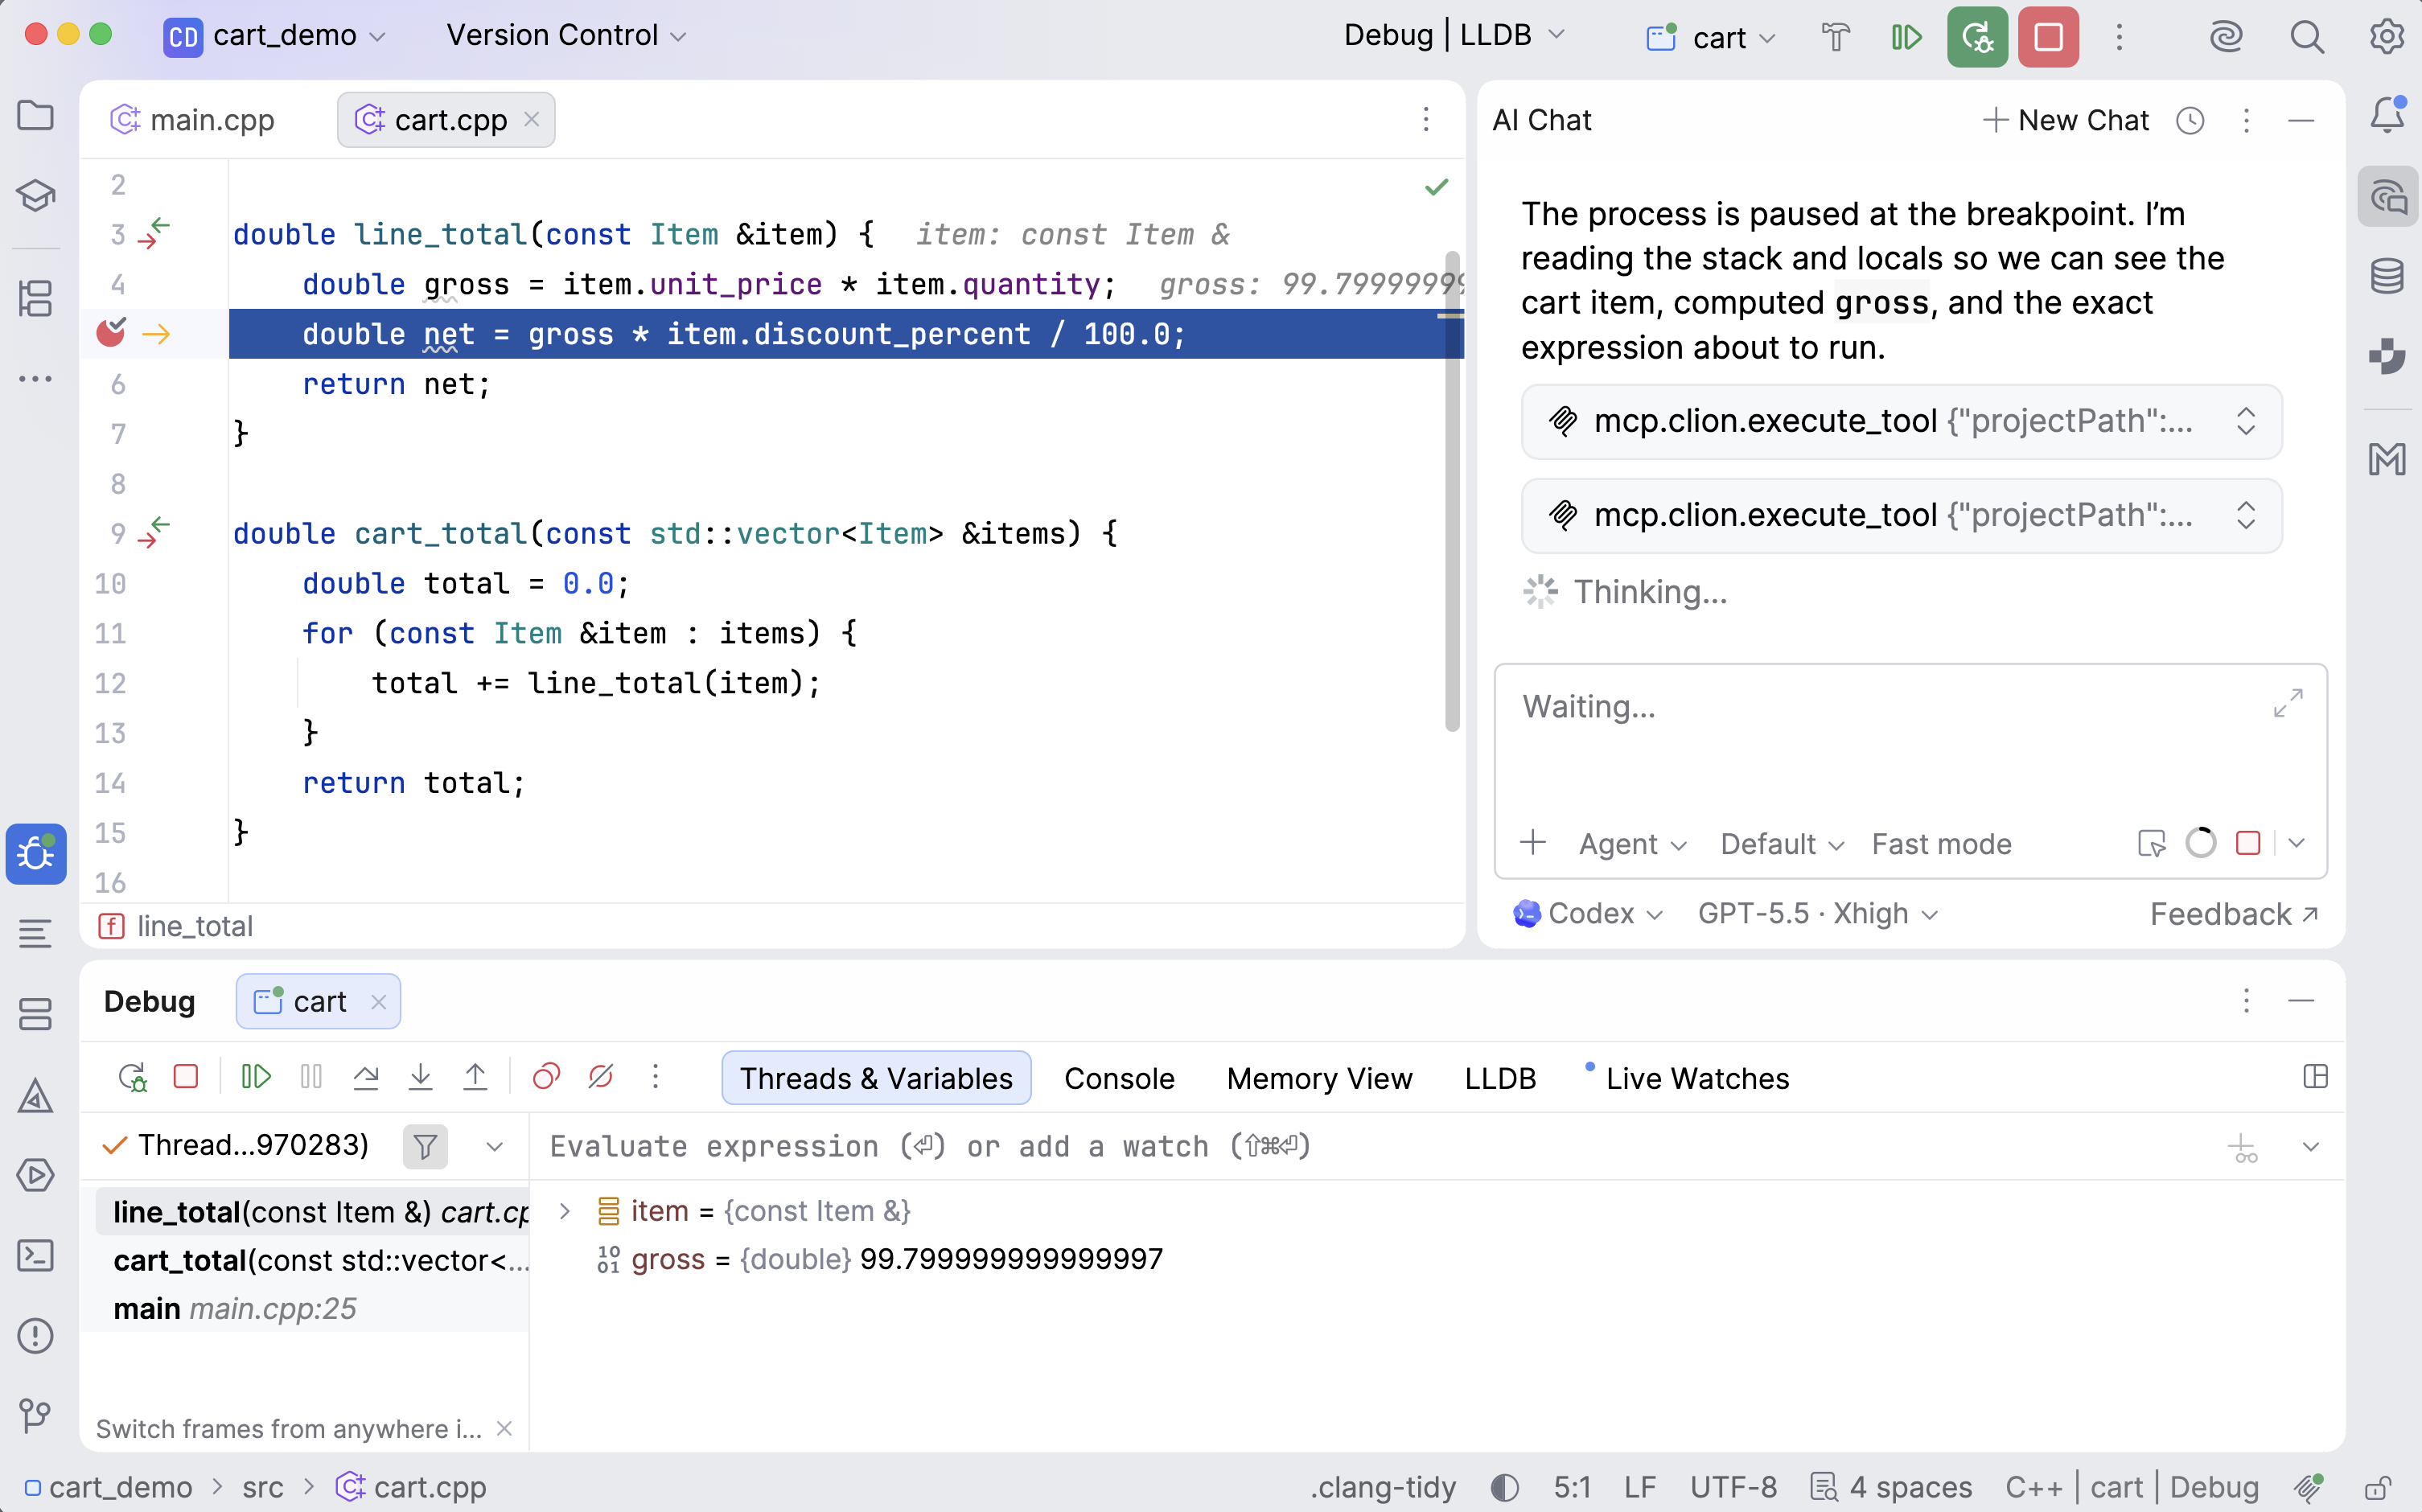Image resolution: width=2422 pixels, height=1512 pixels.
Task: View Breakpoints from the debug toolbar
Action: [546, 1077]
